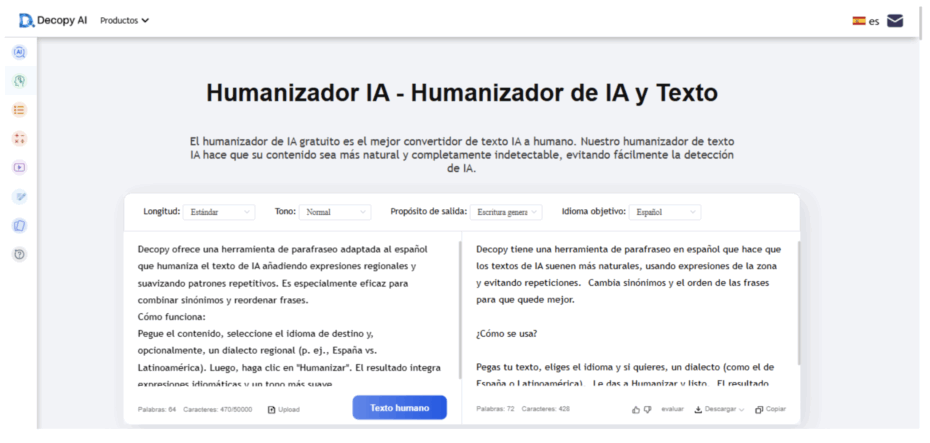Open the blue cards tool sidebar icon
The height and width of the screenshot is (443, 930).
tap(20, 225)
